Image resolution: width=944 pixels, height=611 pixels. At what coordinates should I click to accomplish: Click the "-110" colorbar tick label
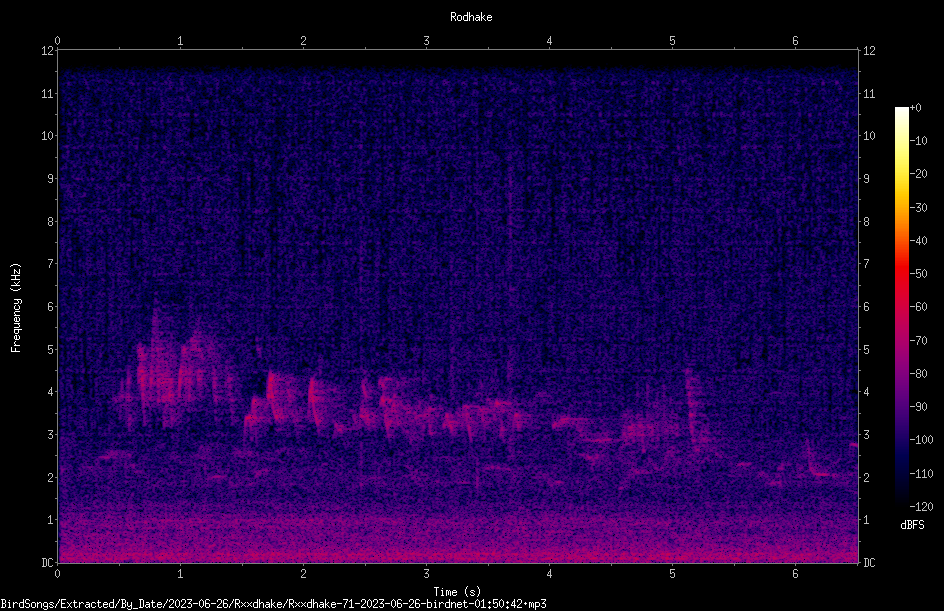click(921, 474)
